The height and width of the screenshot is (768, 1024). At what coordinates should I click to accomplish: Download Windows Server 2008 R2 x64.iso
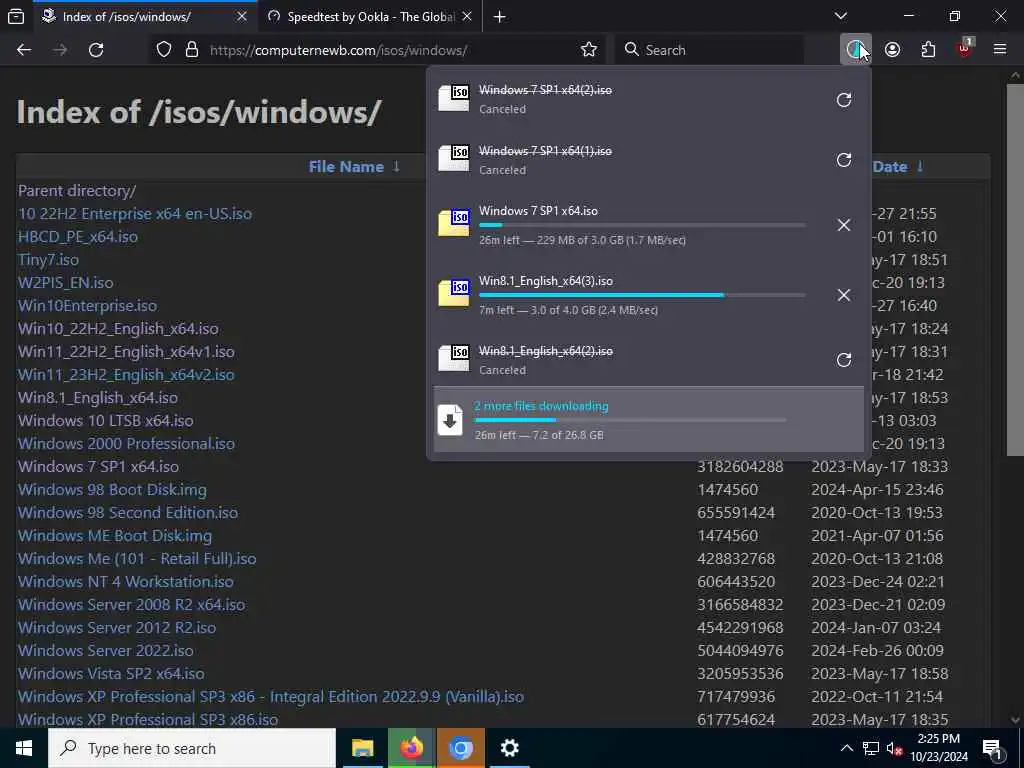131,605
